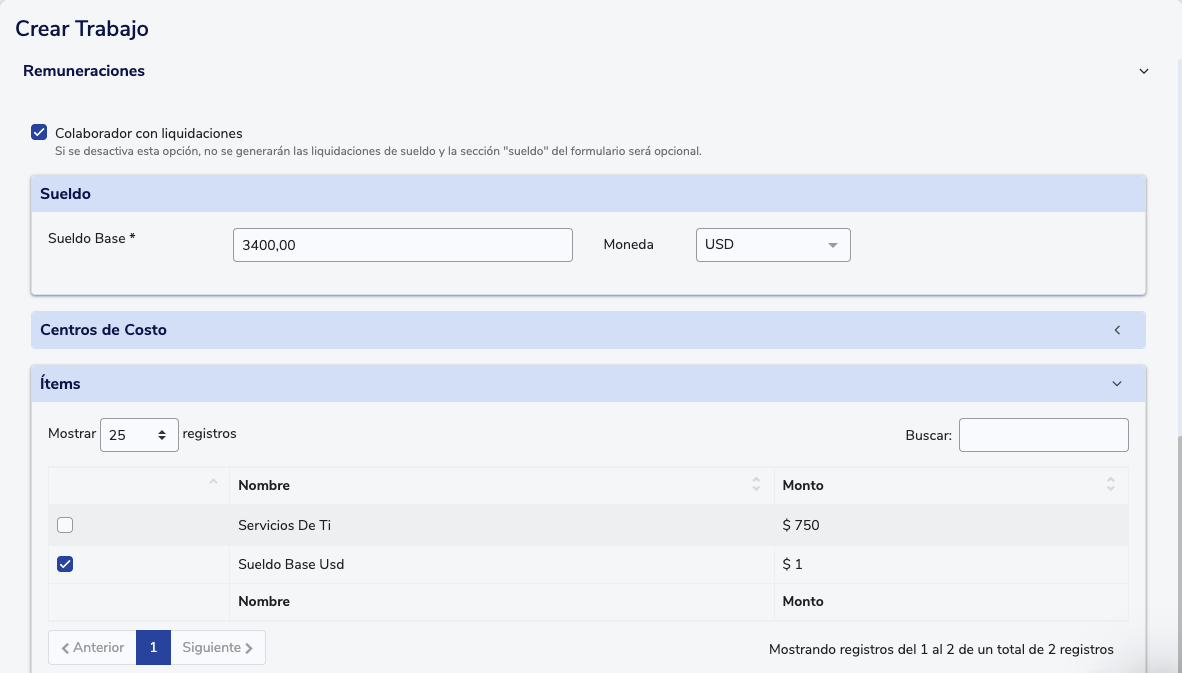Click the Sueldo Base input field

(x=402, y=245)
